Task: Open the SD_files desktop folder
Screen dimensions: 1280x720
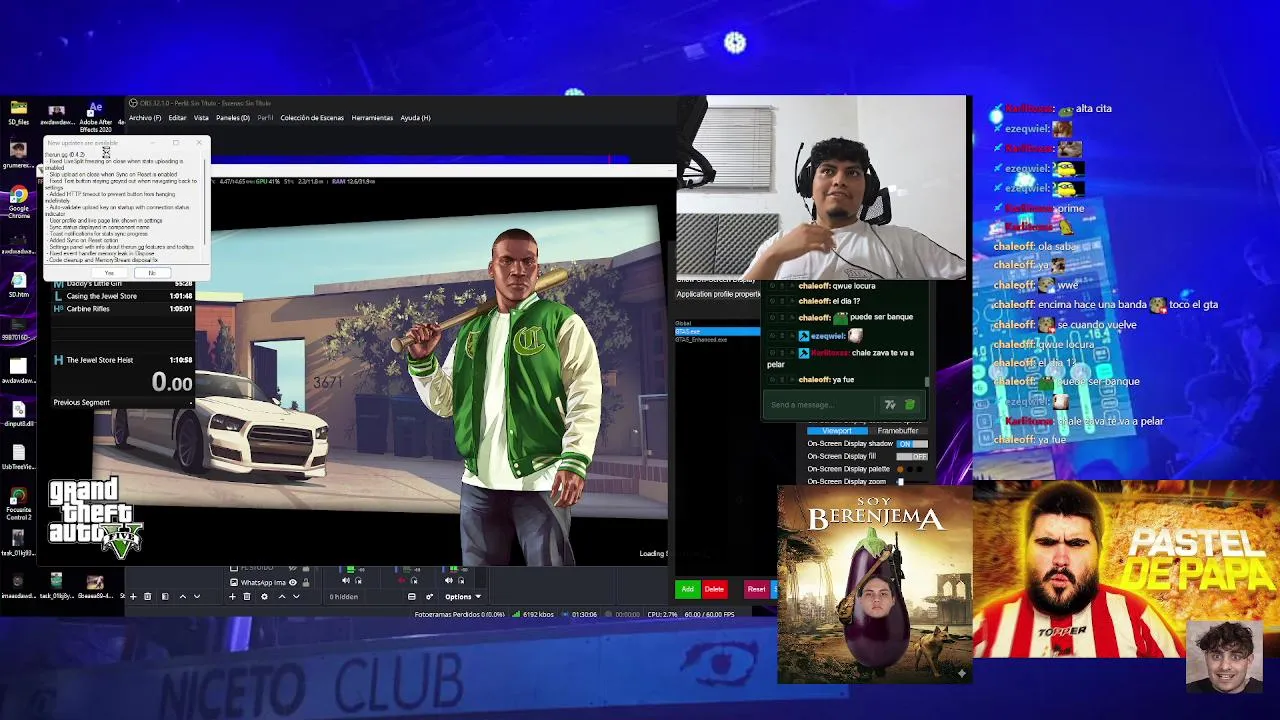Action: tap(18, 113)
